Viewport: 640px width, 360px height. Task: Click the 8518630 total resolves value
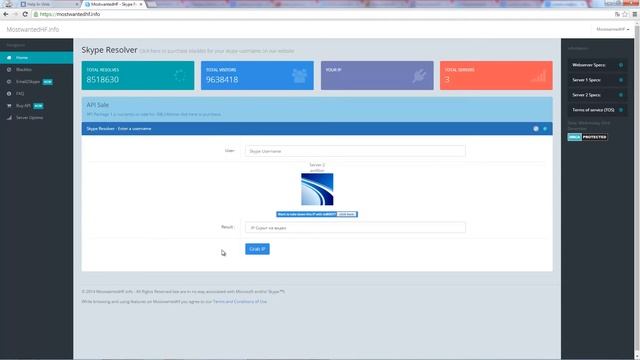102,80
